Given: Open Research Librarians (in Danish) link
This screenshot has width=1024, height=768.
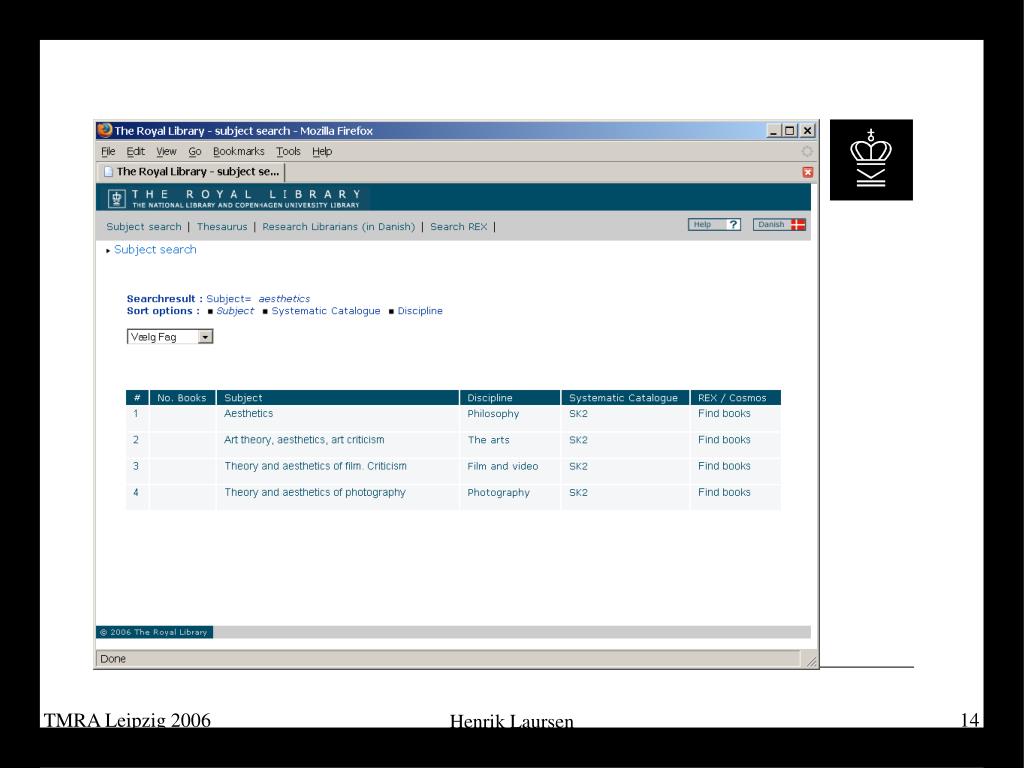Looking at the screenshot, I should coord(338,227).
